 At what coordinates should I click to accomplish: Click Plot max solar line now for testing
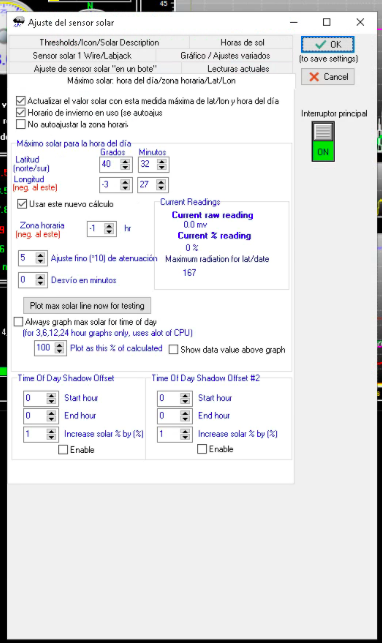click(x=87, y=306)
